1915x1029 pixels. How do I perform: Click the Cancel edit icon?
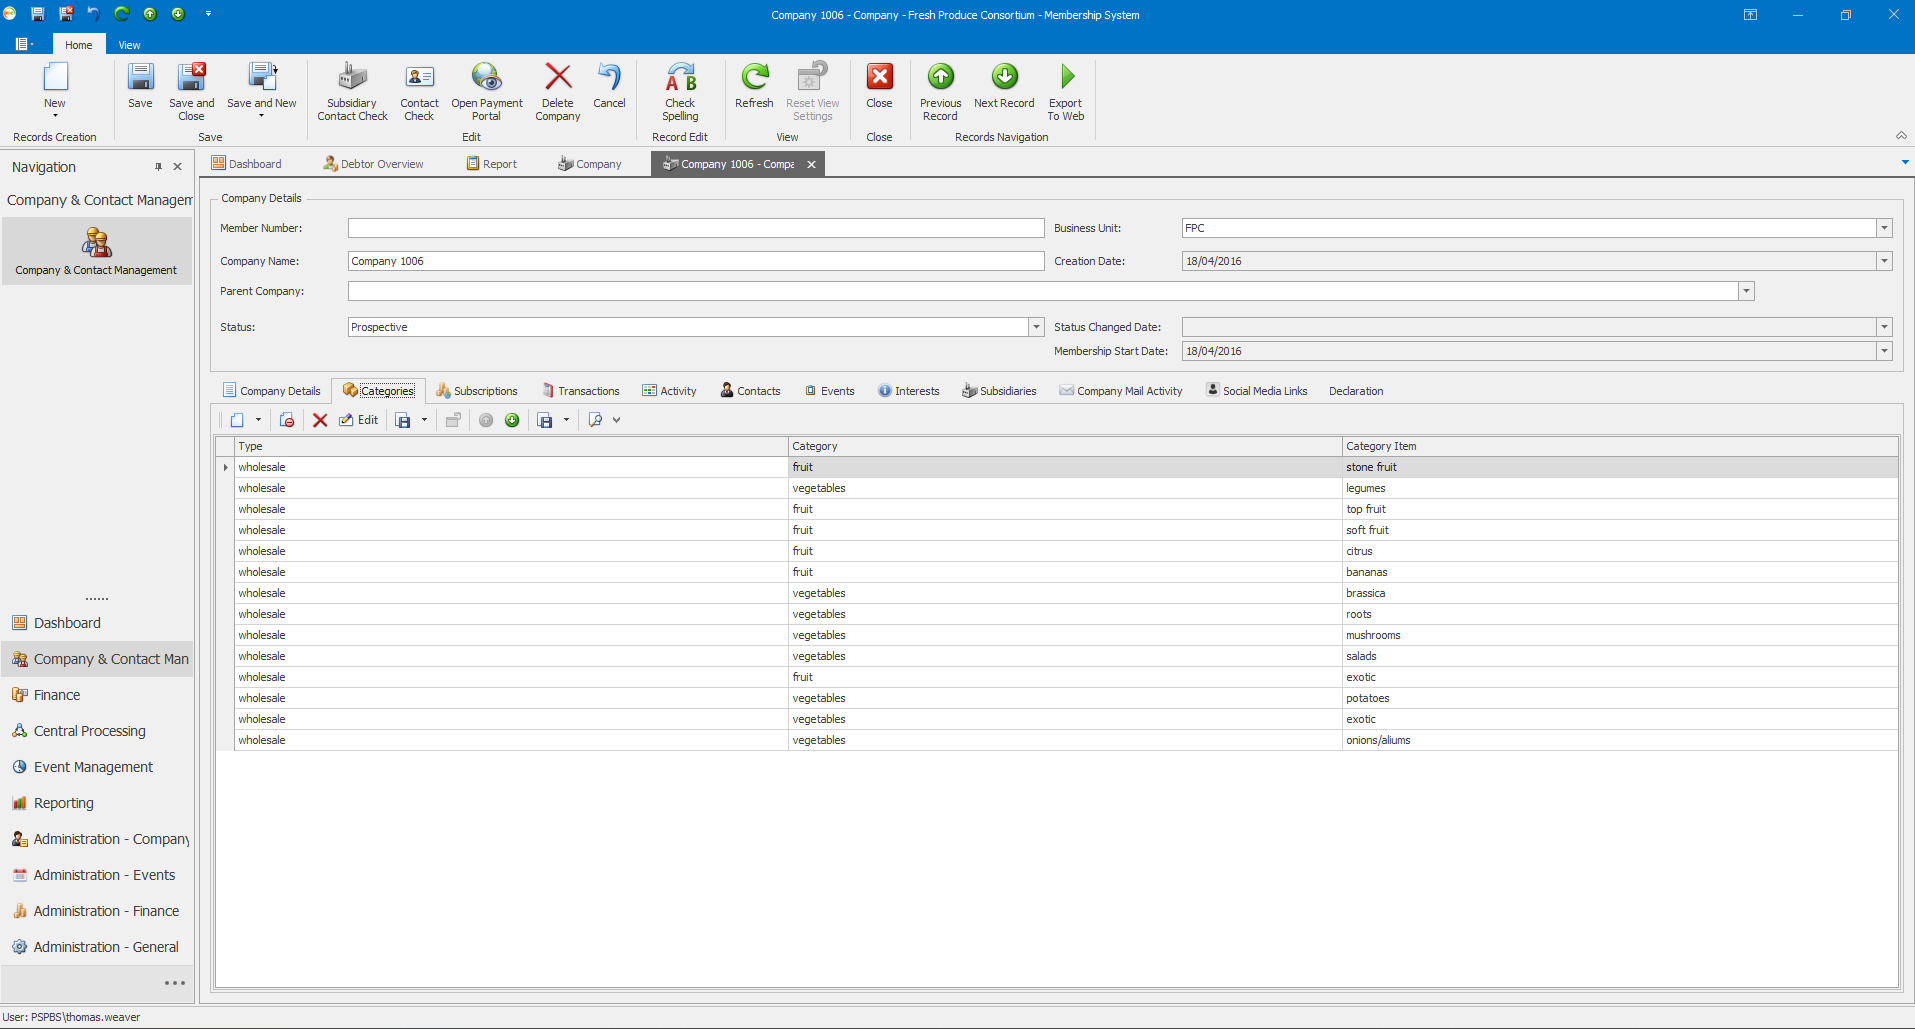point(609,86)
